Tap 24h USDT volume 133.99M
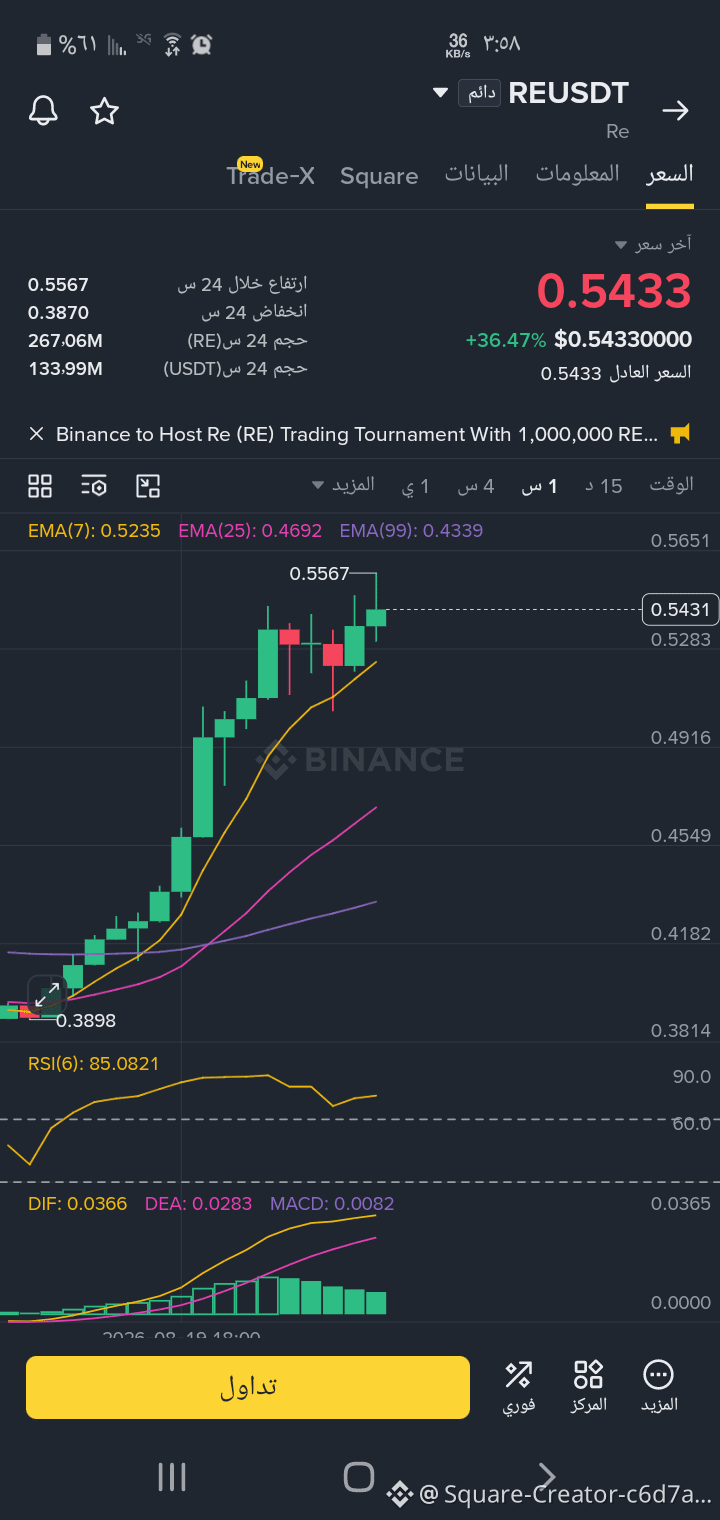The image size is (720, 1520). 65,369
